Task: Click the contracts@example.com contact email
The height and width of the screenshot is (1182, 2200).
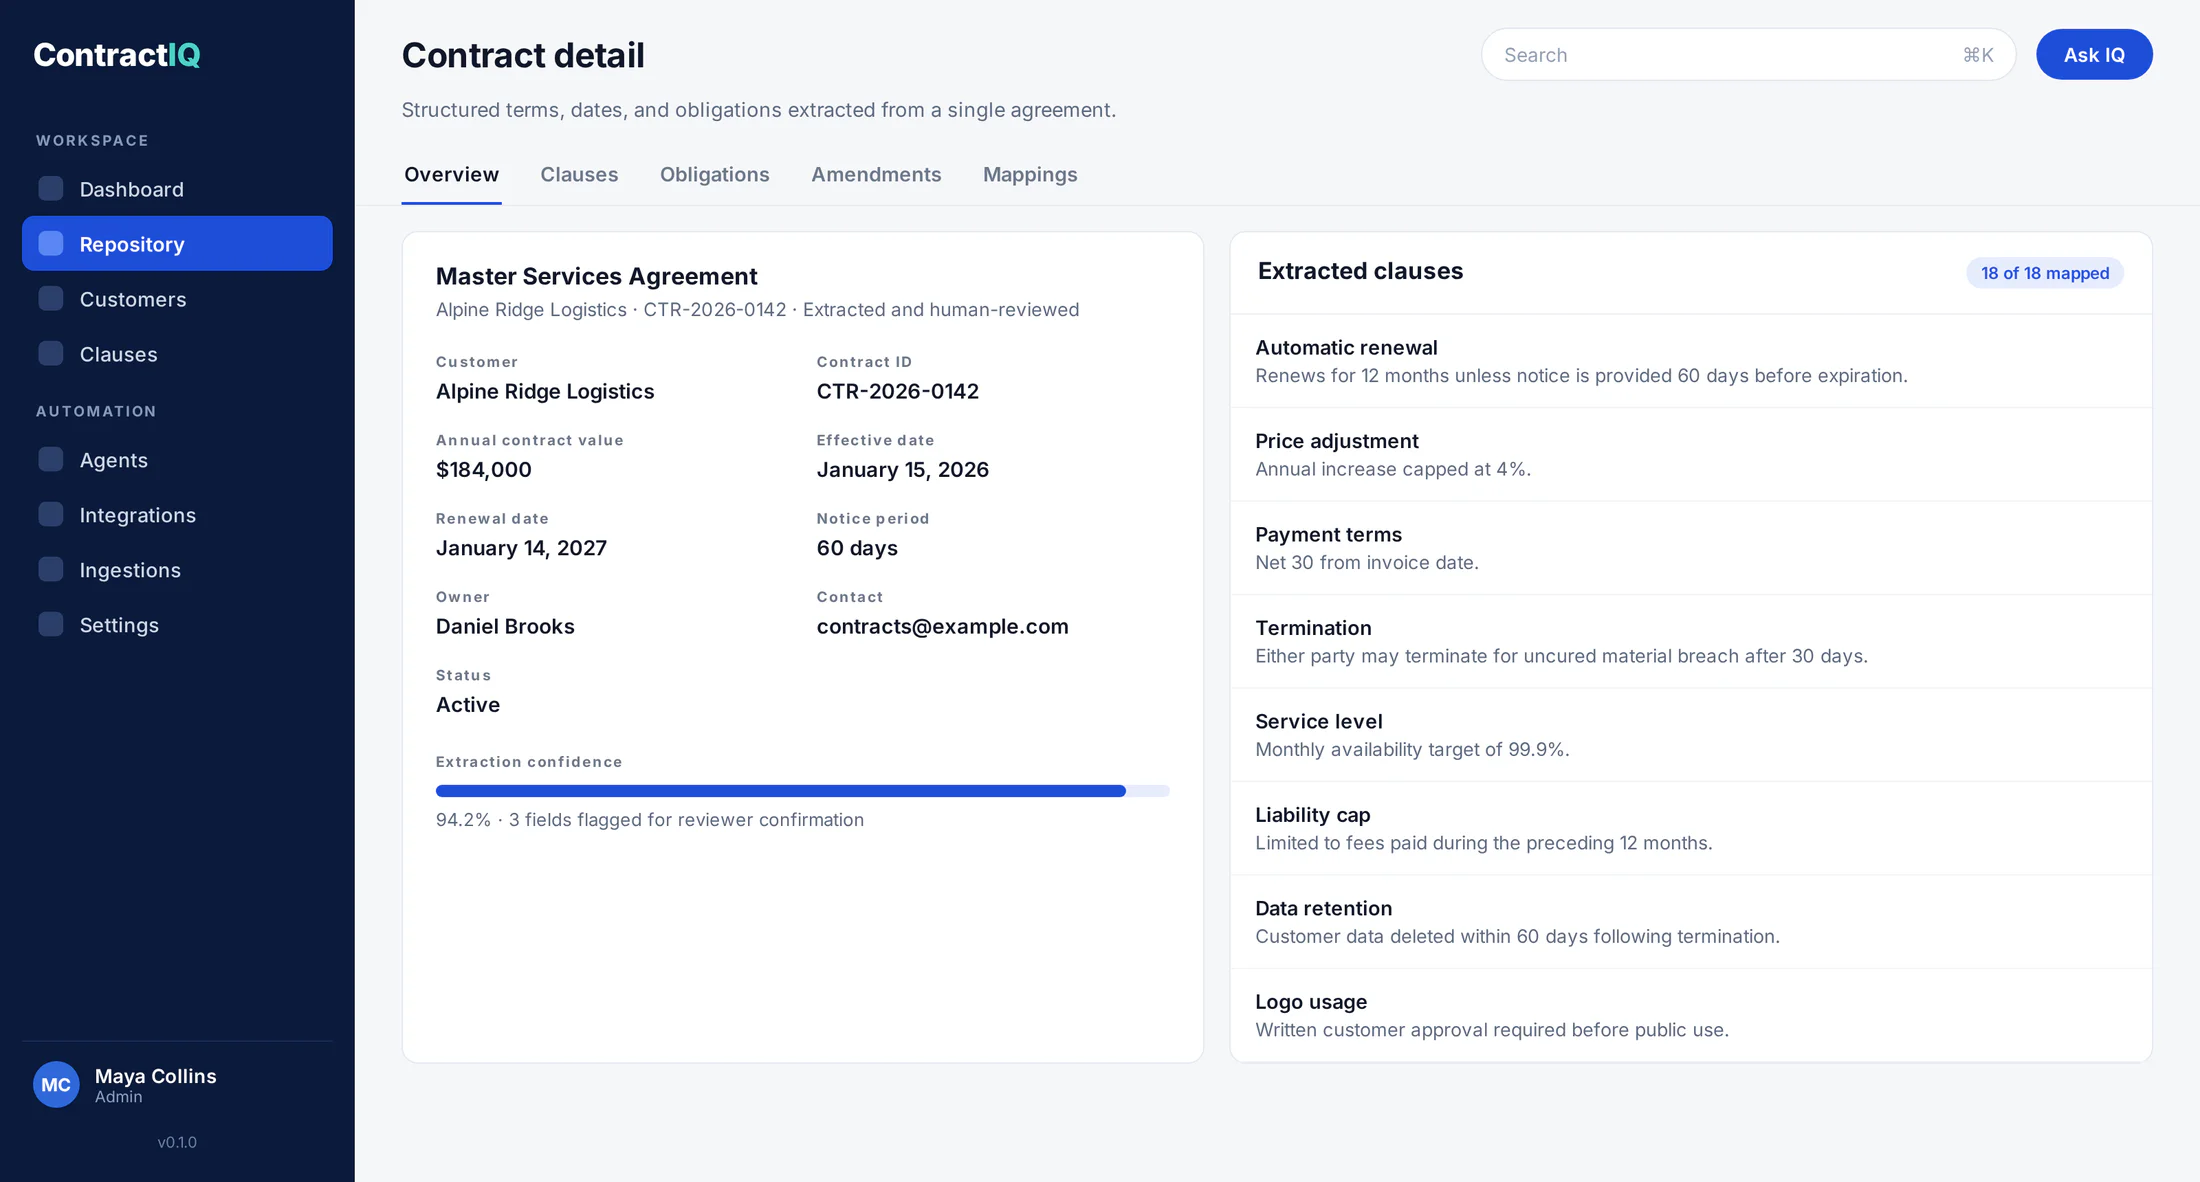Action: [942, 627]
